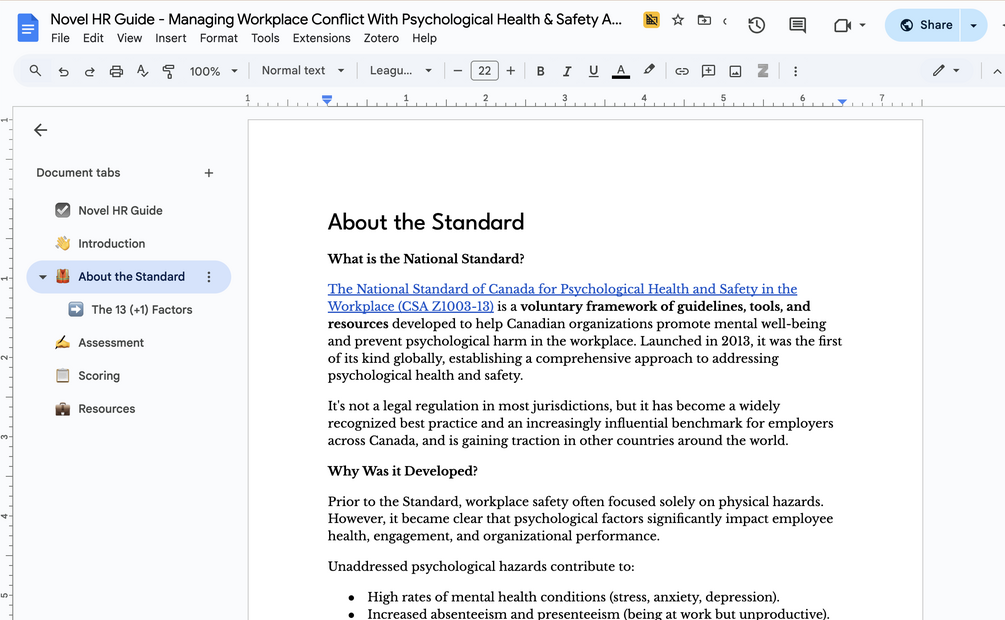The image size is (1005, 620).
Task: Toggle bold formatting
Action: (540, 71)
